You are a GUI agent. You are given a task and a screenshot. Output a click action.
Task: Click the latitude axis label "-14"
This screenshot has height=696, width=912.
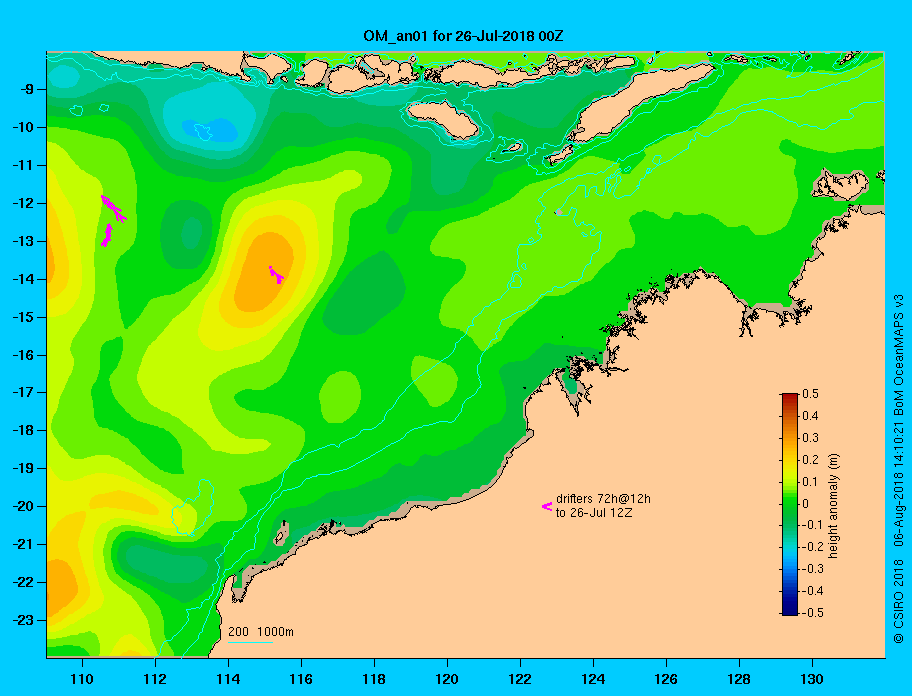click(x=23, y=279)
